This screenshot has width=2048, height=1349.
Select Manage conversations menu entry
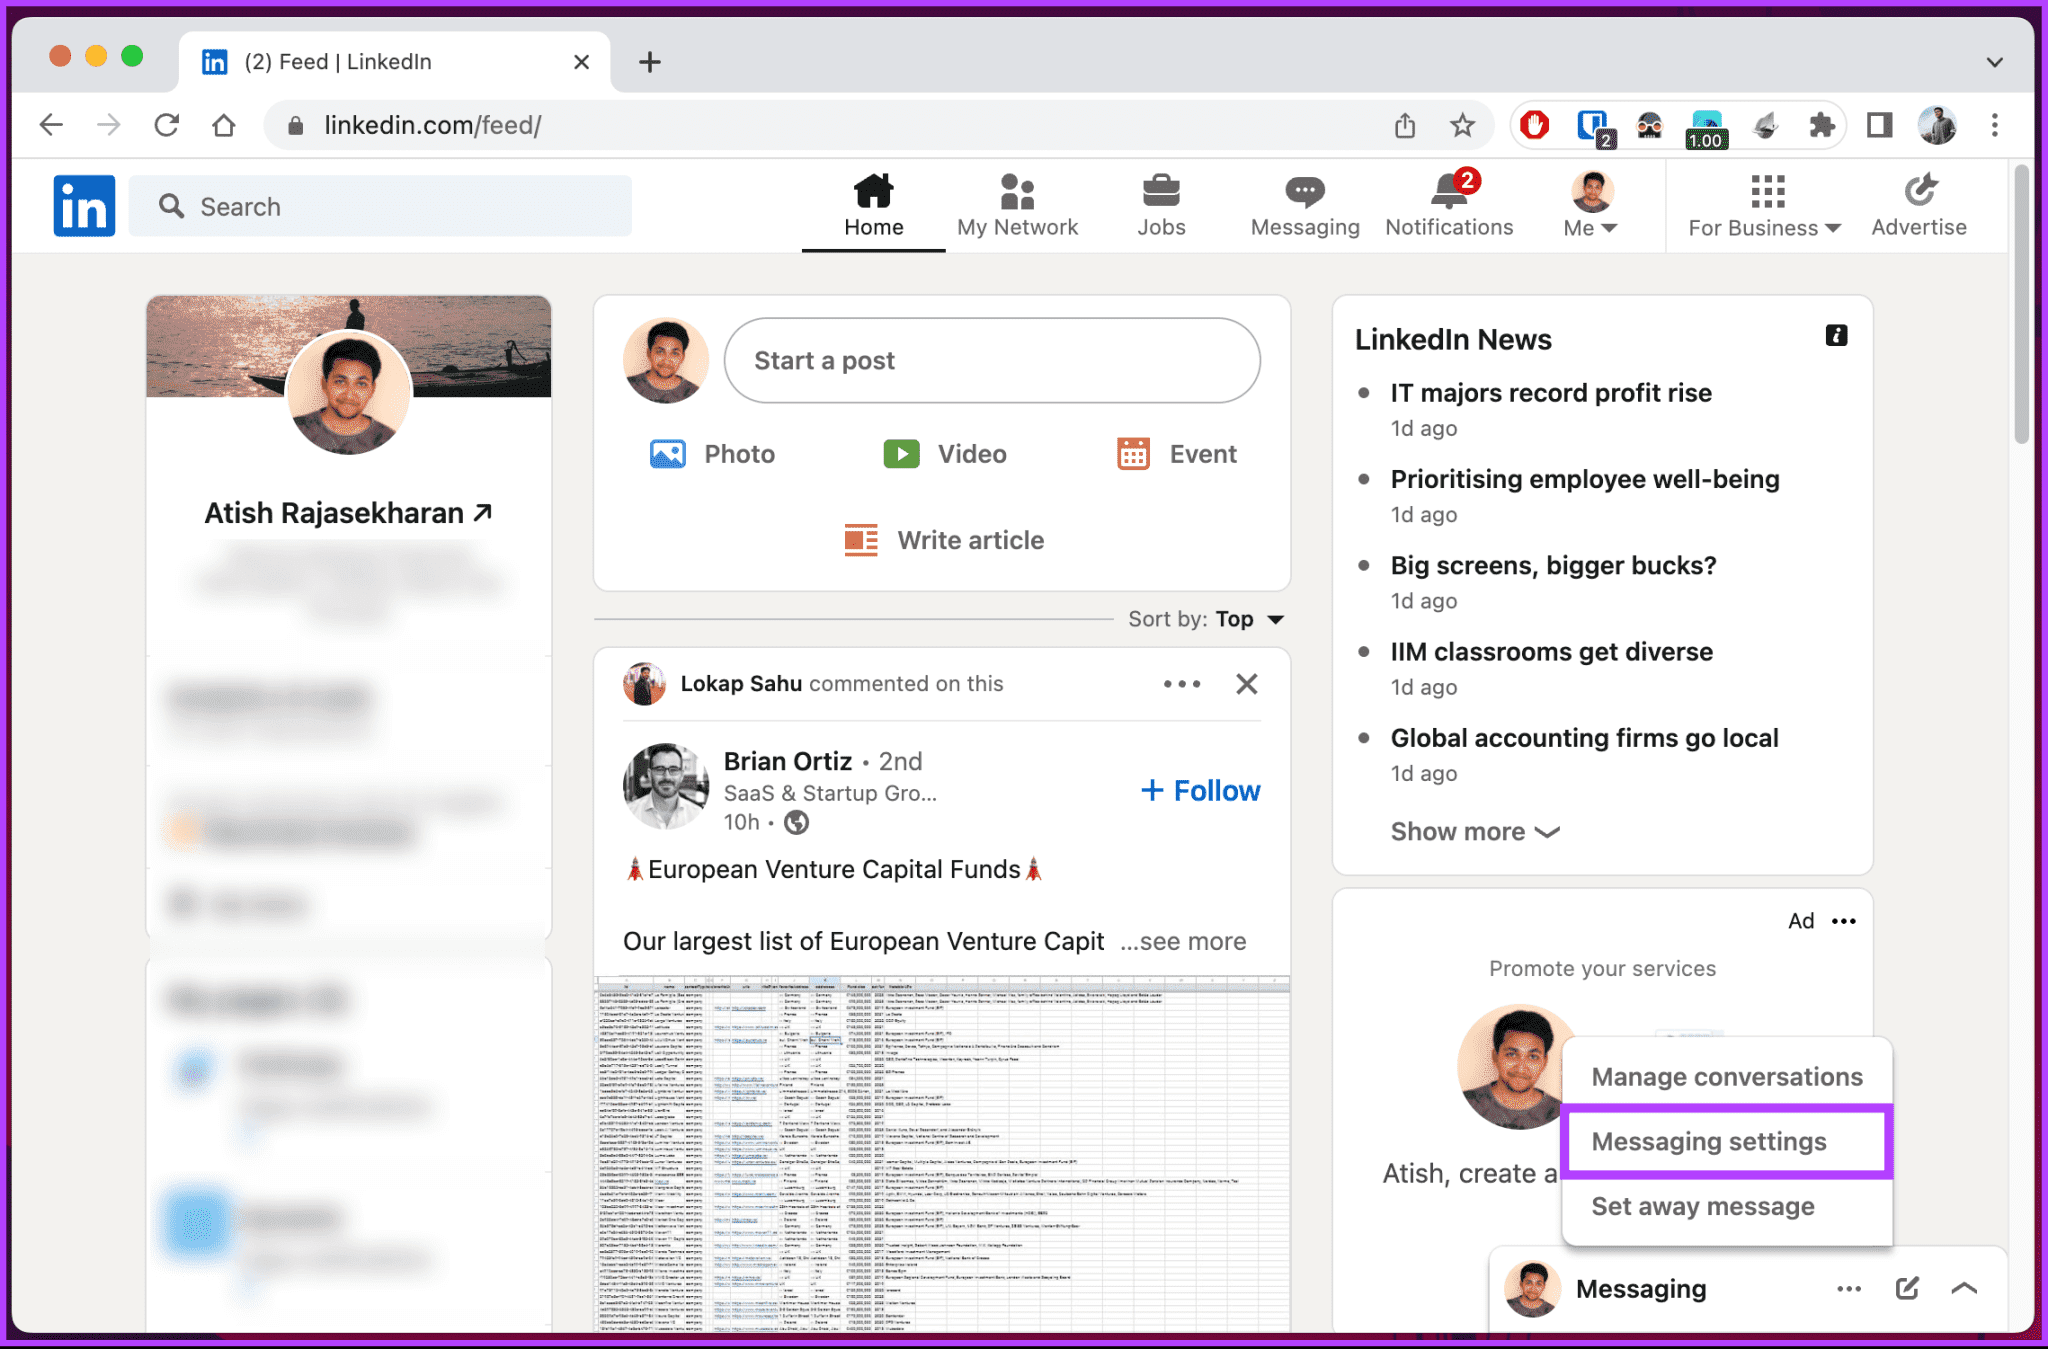click(1727, 1076)
